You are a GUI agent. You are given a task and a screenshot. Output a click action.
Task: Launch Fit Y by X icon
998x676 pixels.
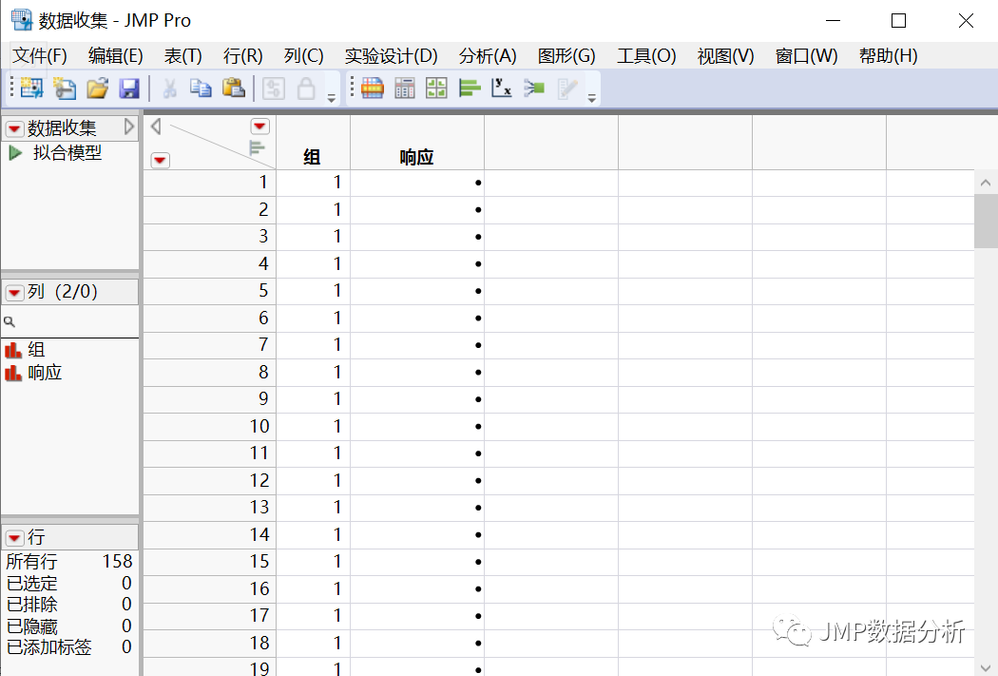502,88
